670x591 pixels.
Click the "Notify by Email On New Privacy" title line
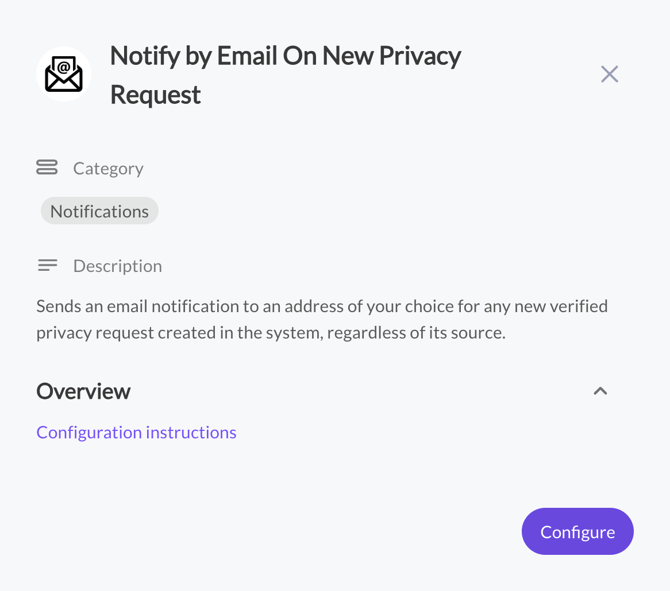point(285,55)
